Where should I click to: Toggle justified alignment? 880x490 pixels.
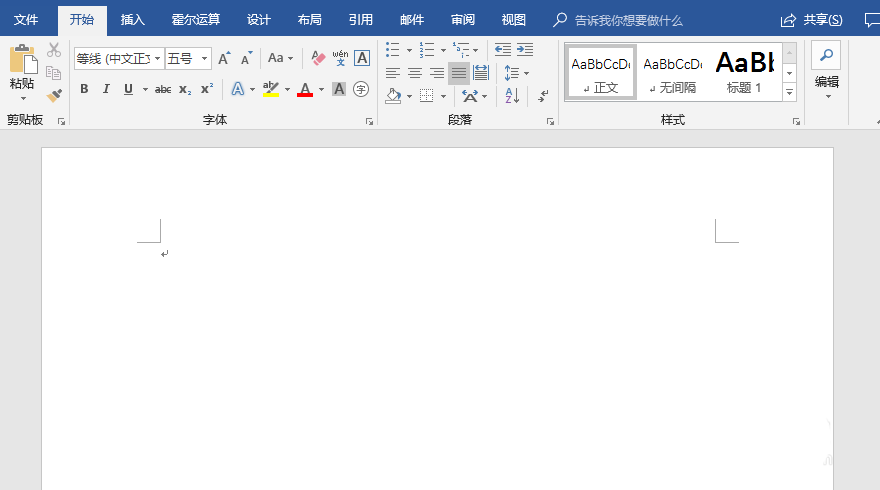tap(459, 73)
